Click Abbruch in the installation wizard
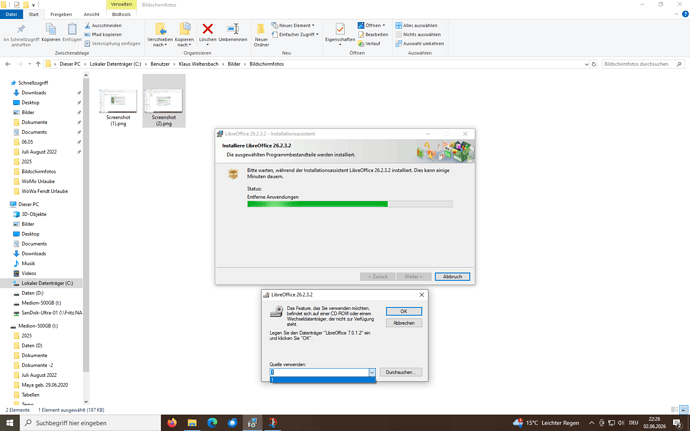The width and height of the screenshot is (690, 431). (x=452, y=276)
